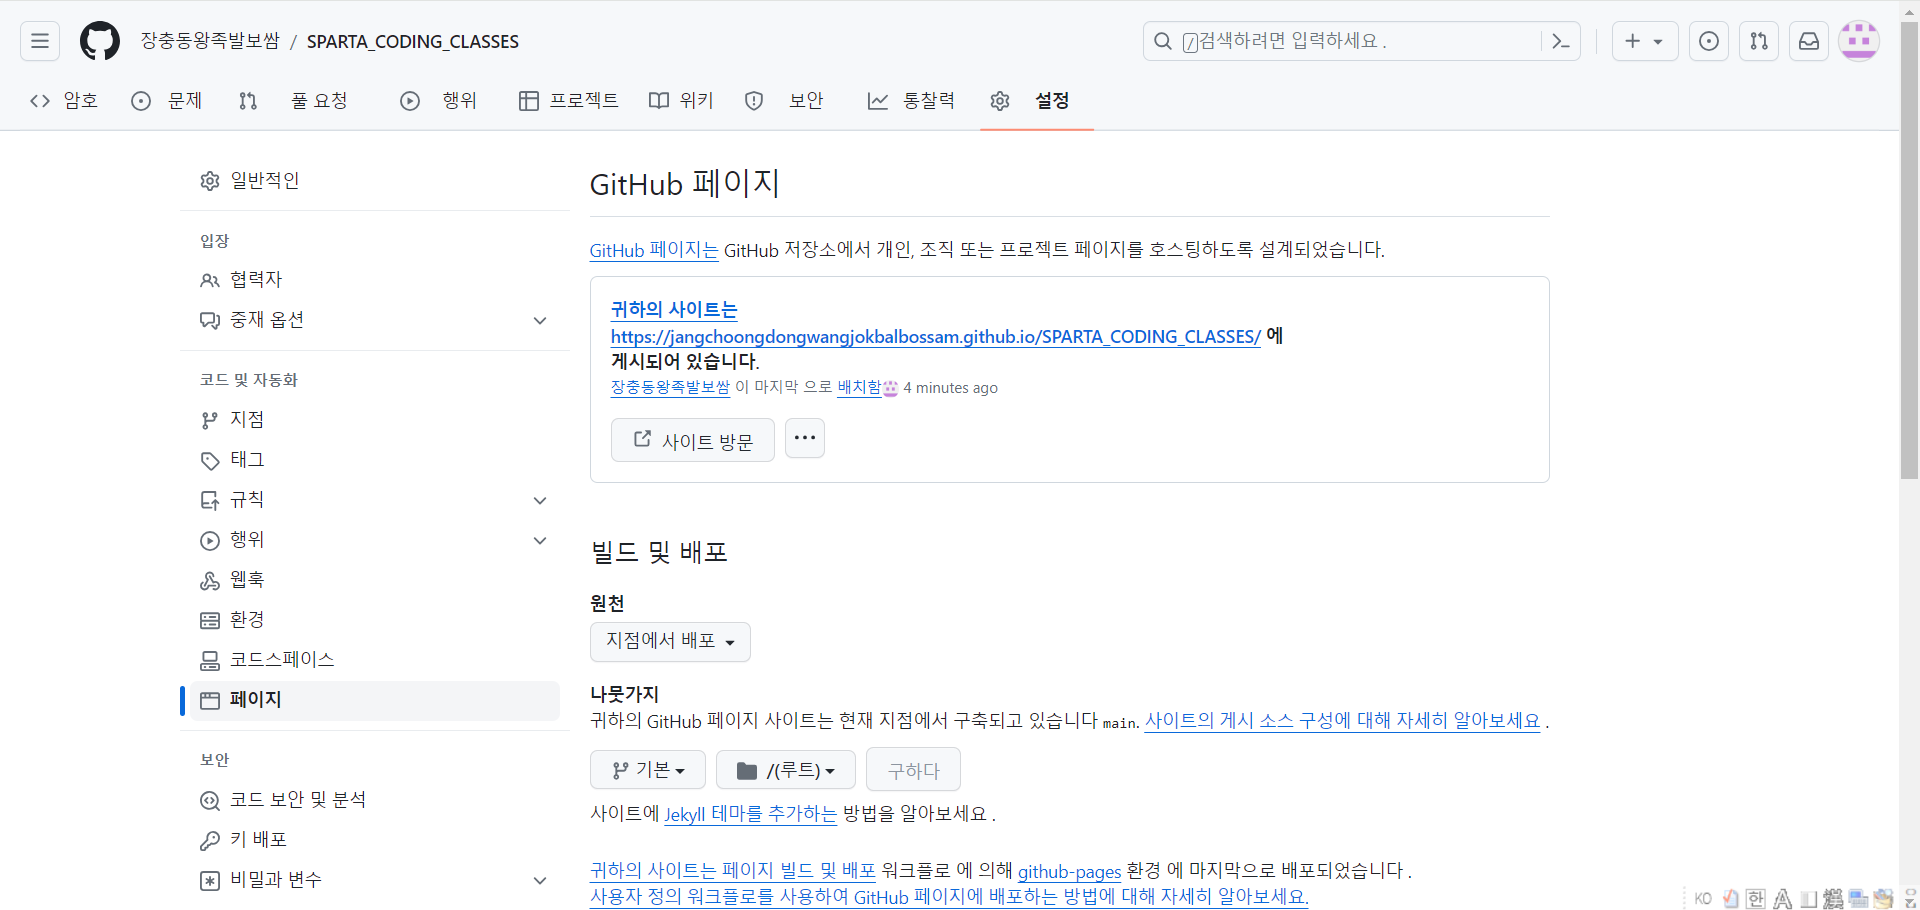
Task: Open the GitHub 페이지는 documentation link
Action: click(x=654, y=250)
